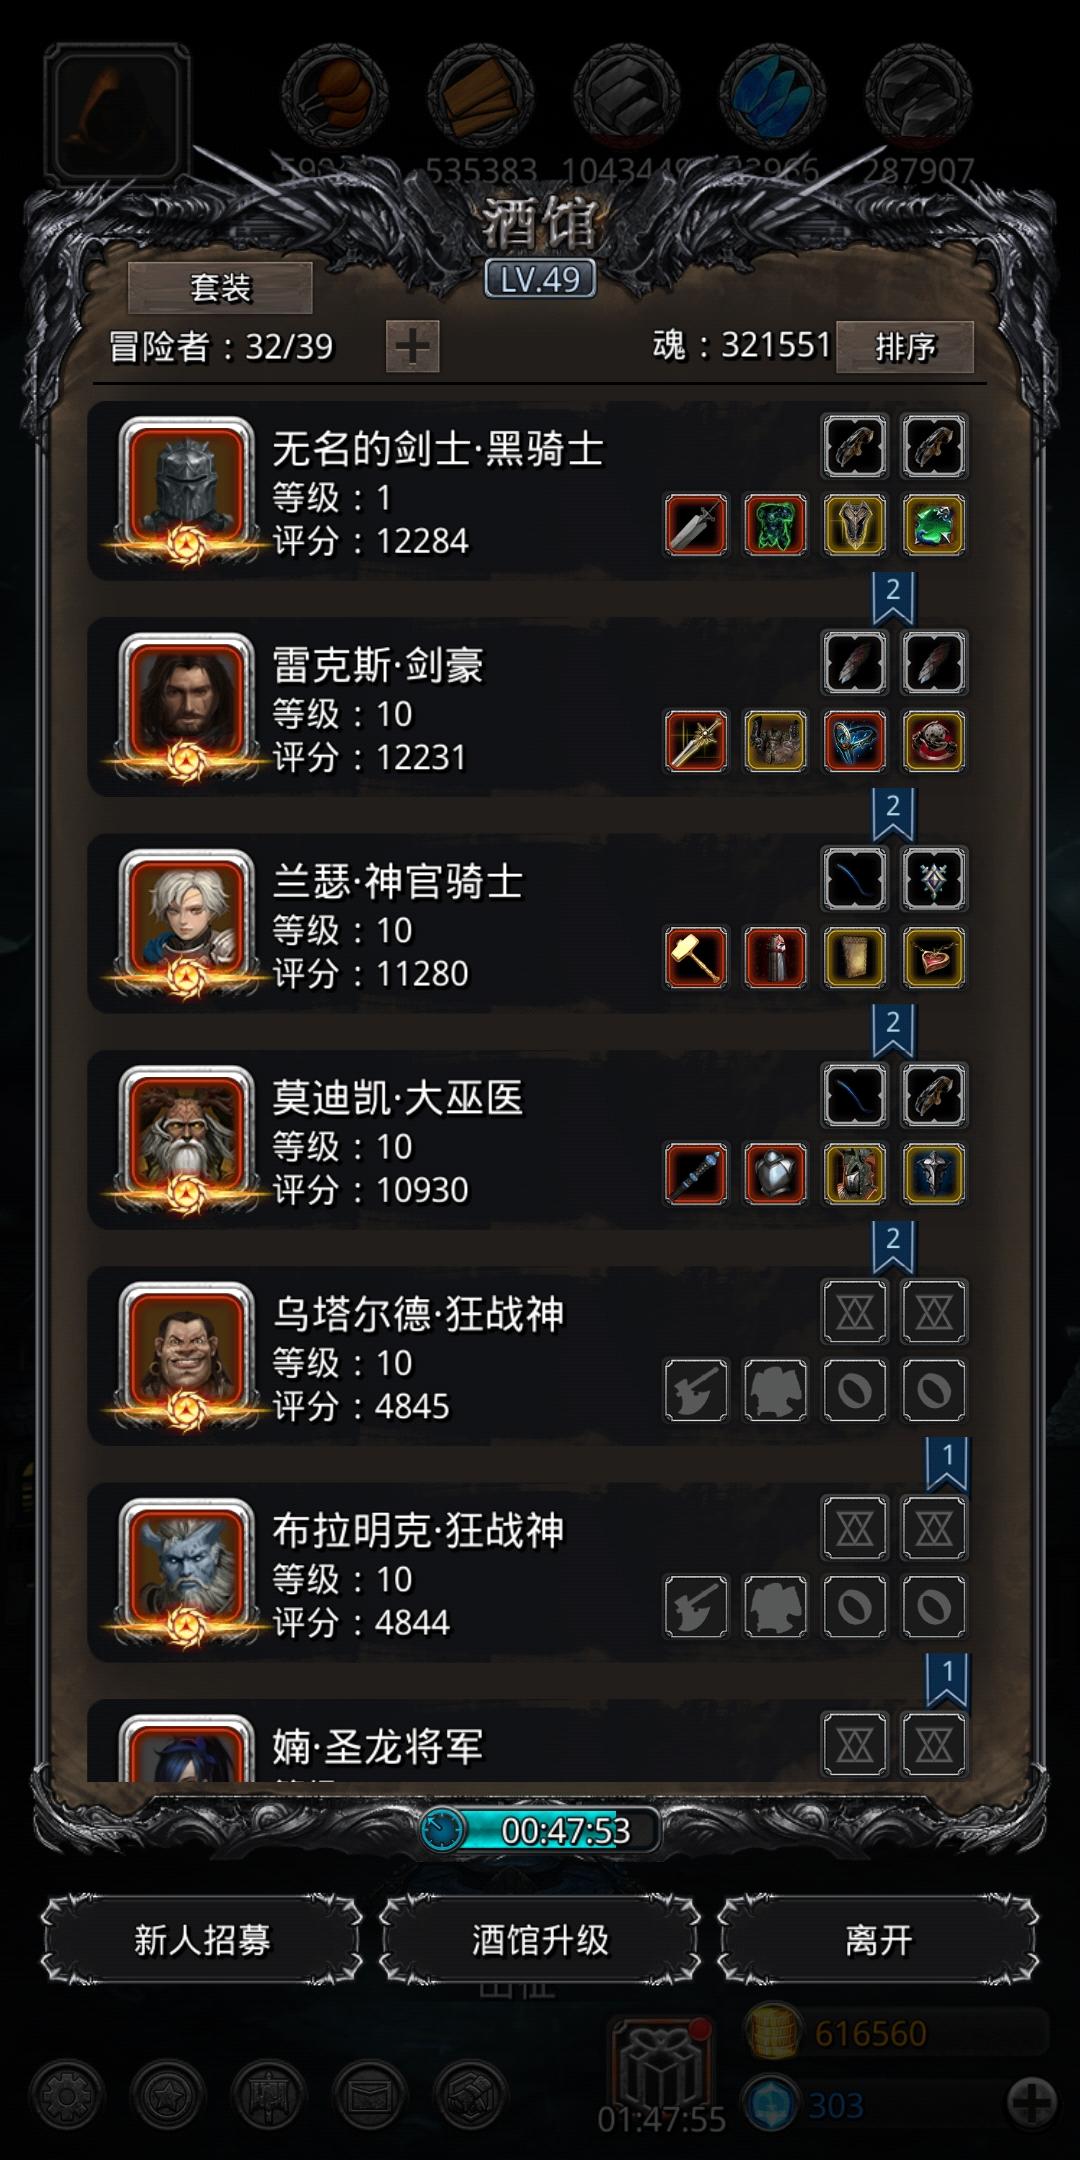Open the heart necklace item of 兰瑟
1080x2160 pixels.
[x=934, y=958]
